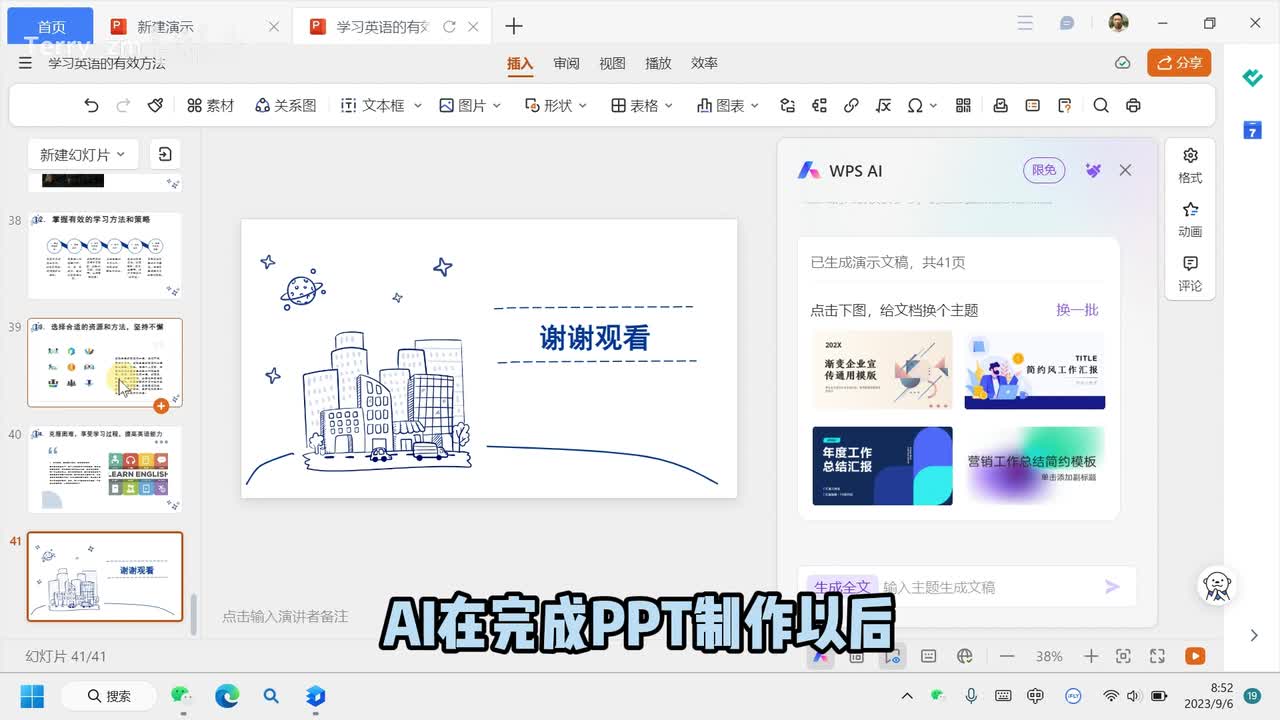Insert a hyperlink using the link icon
This screenshot has height=720, width=1280.
tap(851, 106)
